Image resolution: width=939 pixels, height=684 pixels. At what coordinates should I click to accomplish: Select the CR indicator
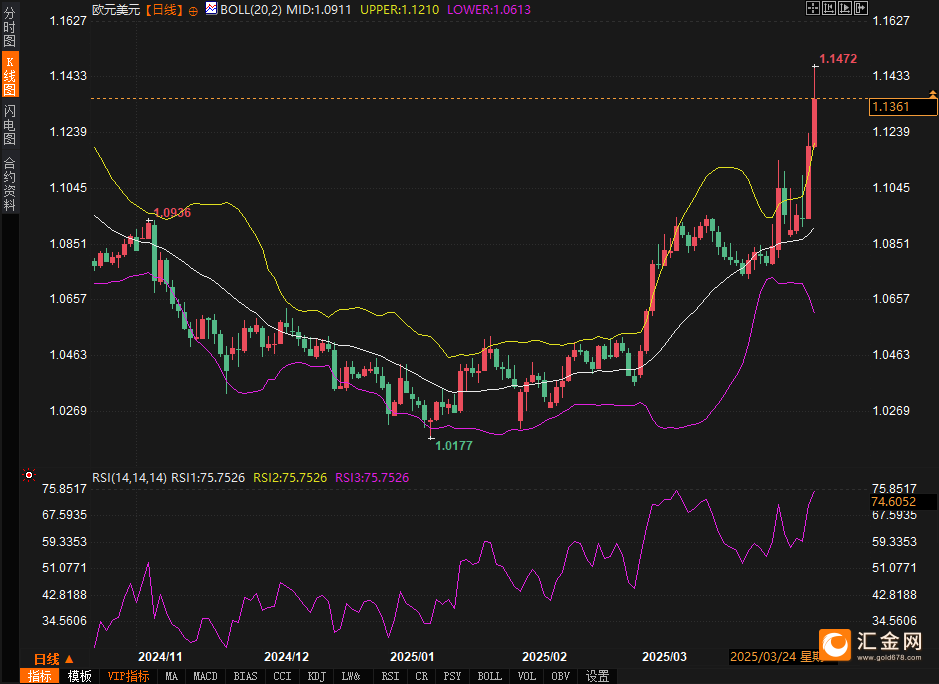(x=422, y=676)
